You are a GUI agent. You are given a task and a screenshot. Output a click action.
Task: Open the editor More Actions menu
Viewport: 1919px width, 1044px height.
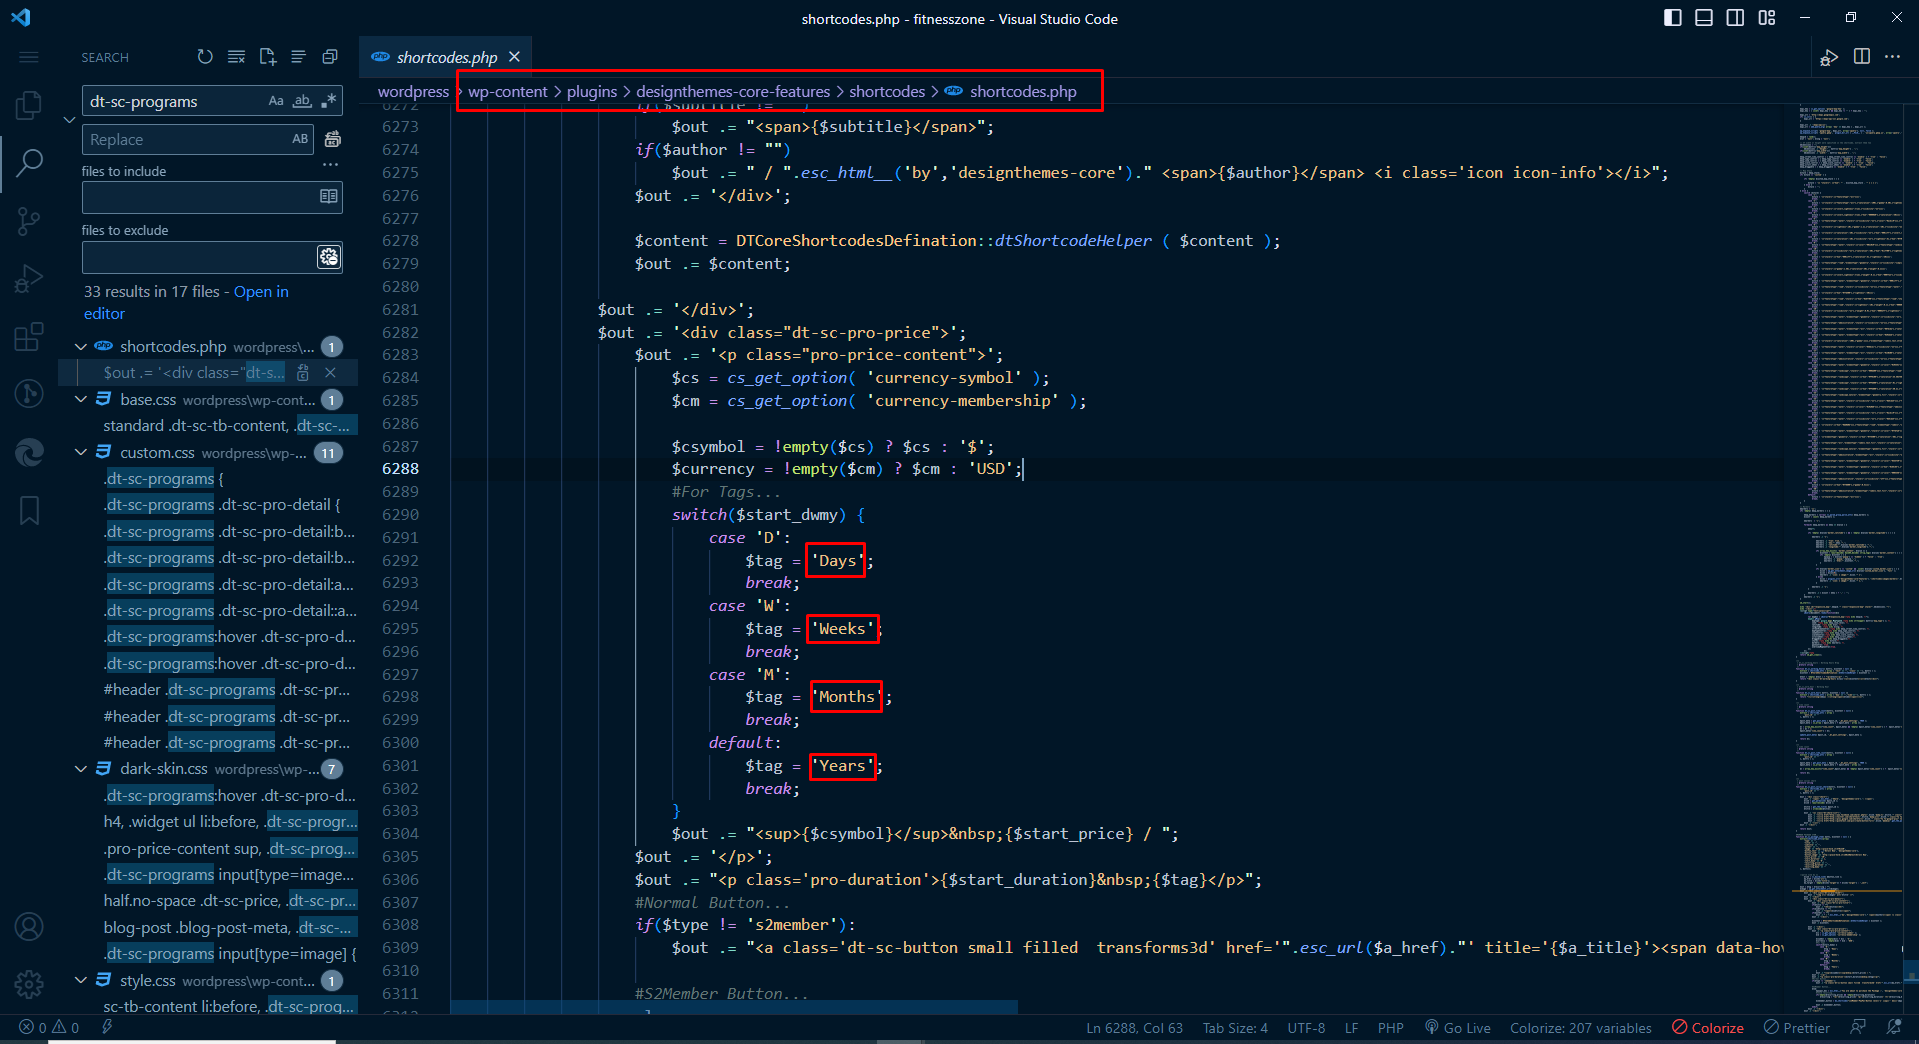tap(1893, 57)
